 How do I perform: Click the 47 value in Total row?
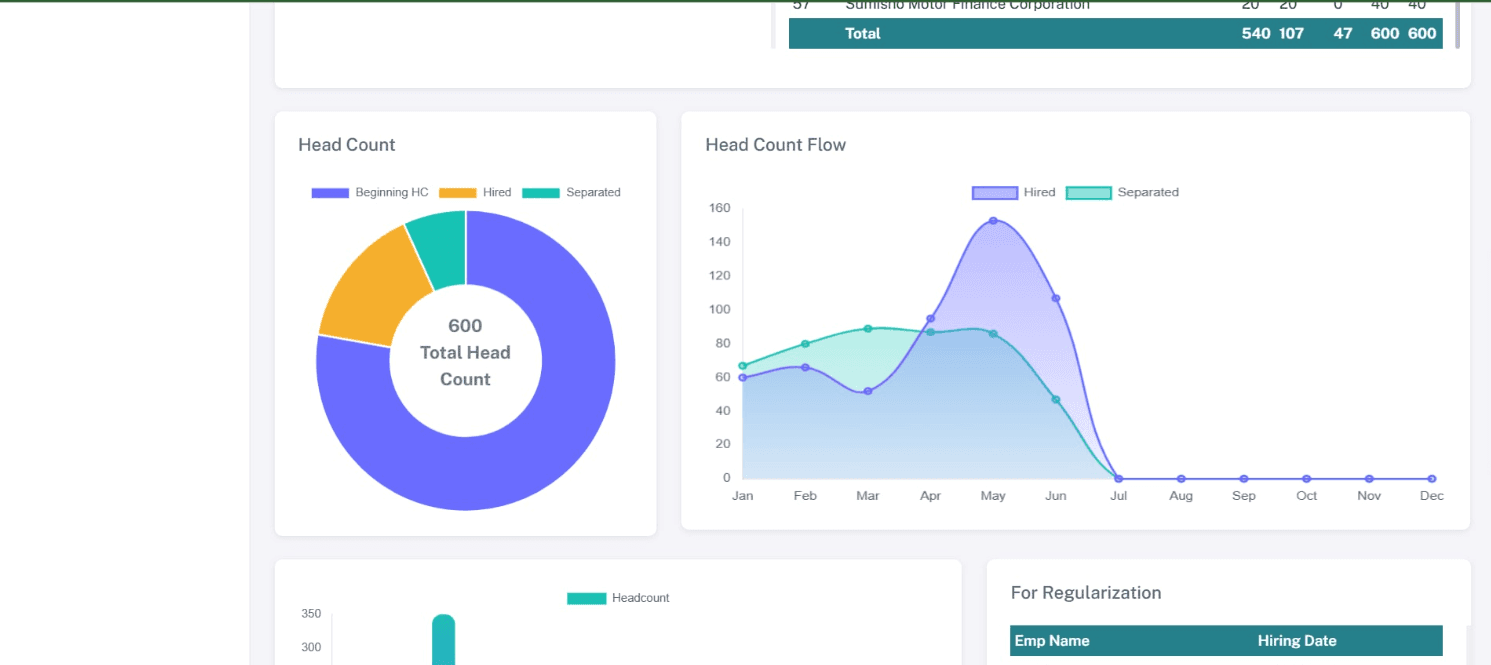1343,33
